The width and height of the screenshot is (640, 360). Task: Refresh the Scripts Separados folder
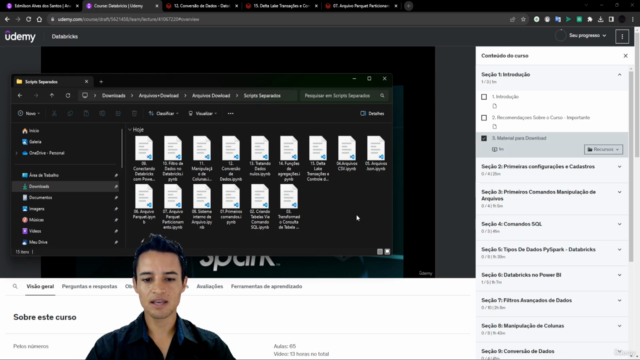pyautogui.click(x=68, y=96)
